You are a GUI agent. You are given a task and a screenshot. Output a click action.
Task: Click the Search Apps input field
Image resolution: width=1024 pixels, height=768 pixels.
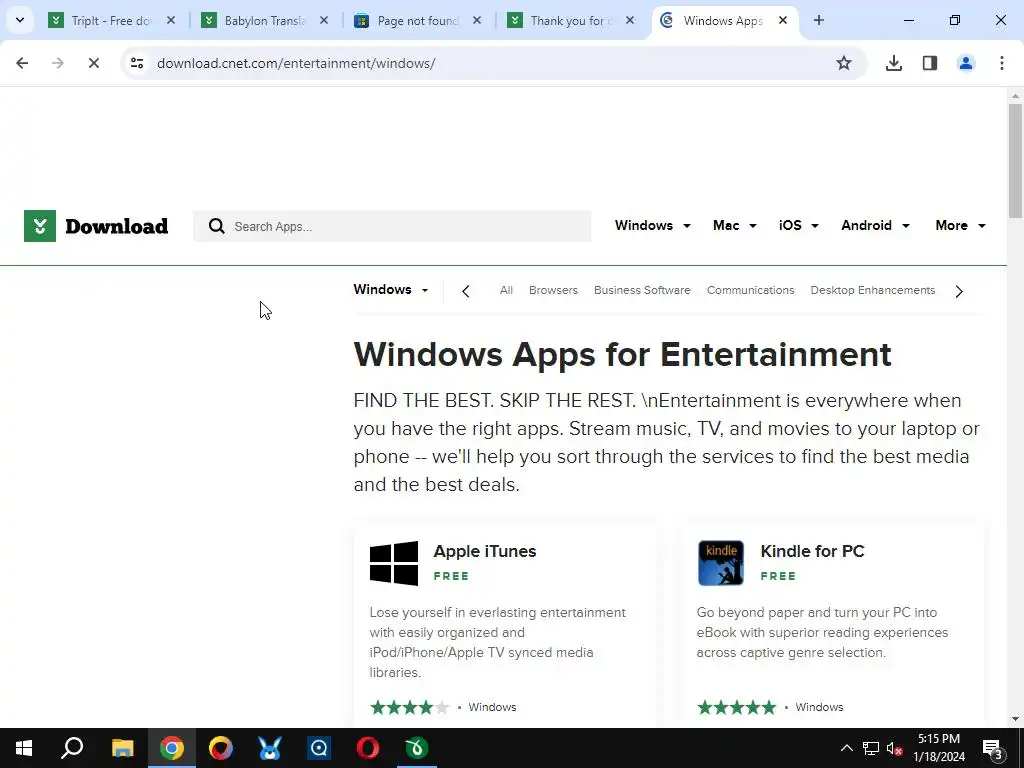[x=392, y=226]
